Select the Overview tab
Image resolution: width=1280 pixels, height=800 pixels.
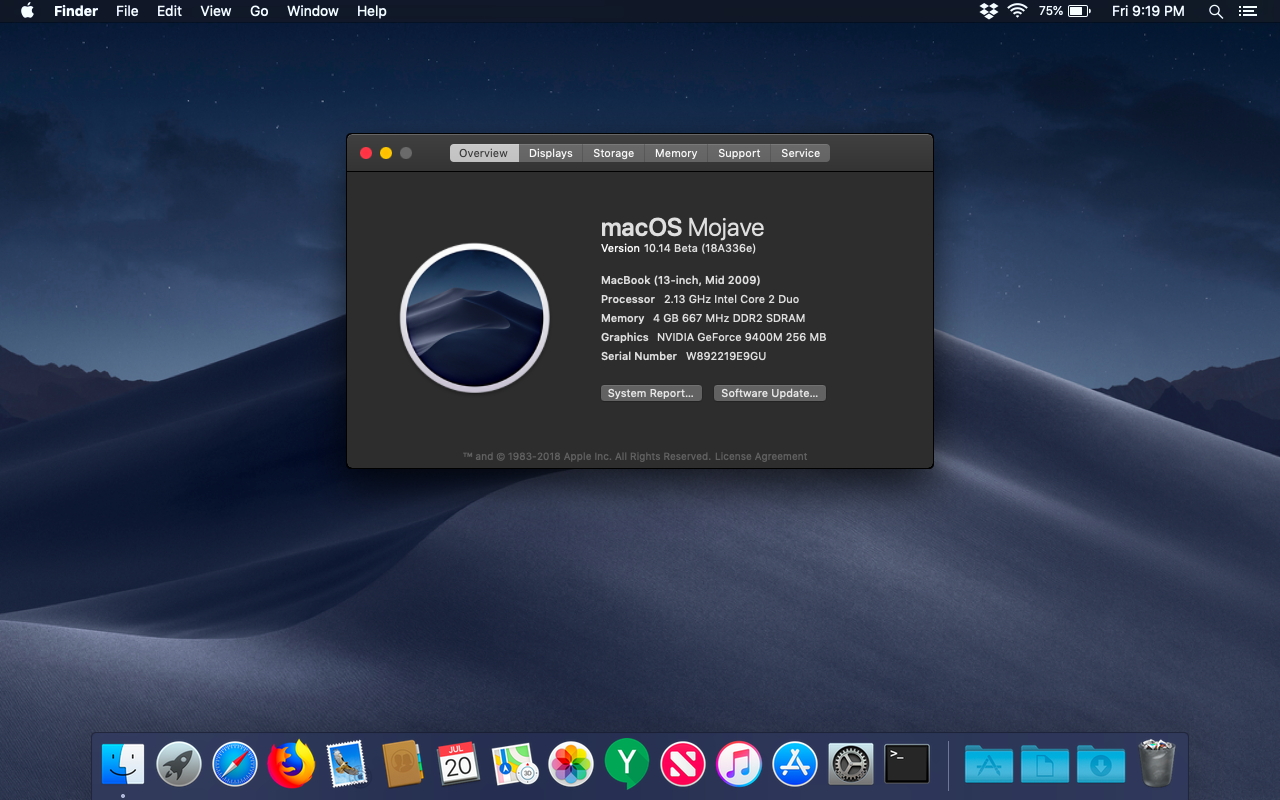click(484, 153)
